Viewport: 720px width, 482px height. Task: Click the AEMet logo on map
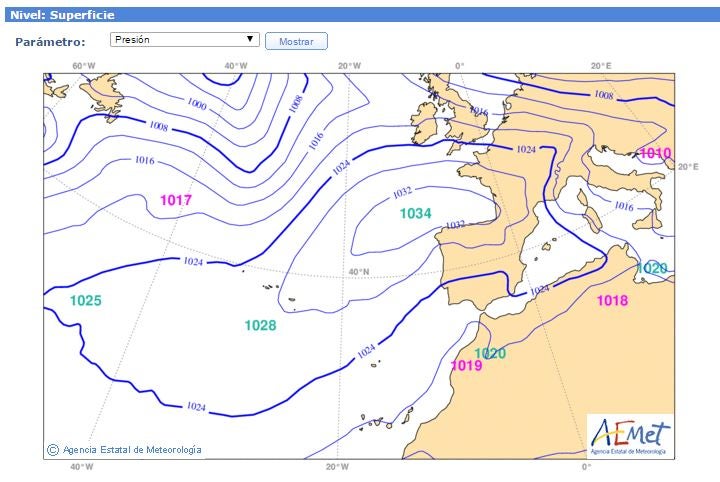point(629,435)
